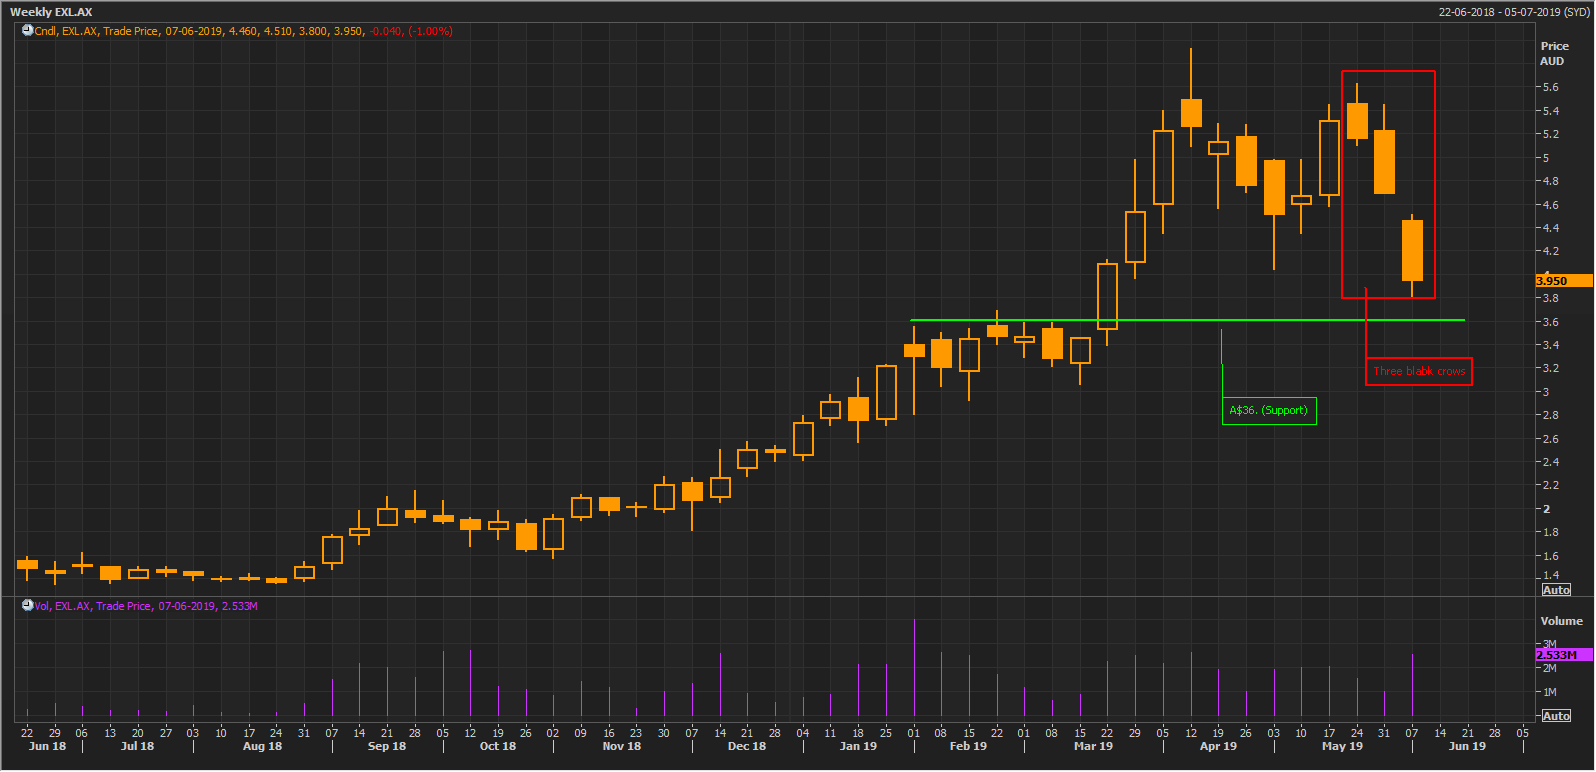Click the Dec 18 month label
Image resolution: width=1596 pixels, height=772 pixels.
click(747, 746)
